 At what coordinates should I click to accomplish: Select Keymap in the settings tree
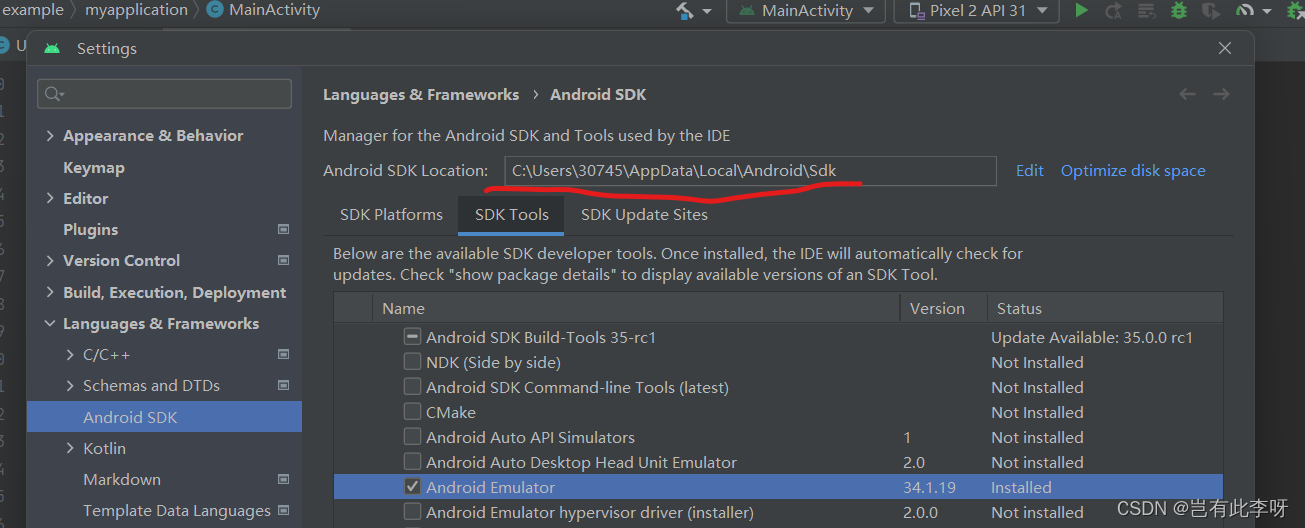click(x=94, y=167)
